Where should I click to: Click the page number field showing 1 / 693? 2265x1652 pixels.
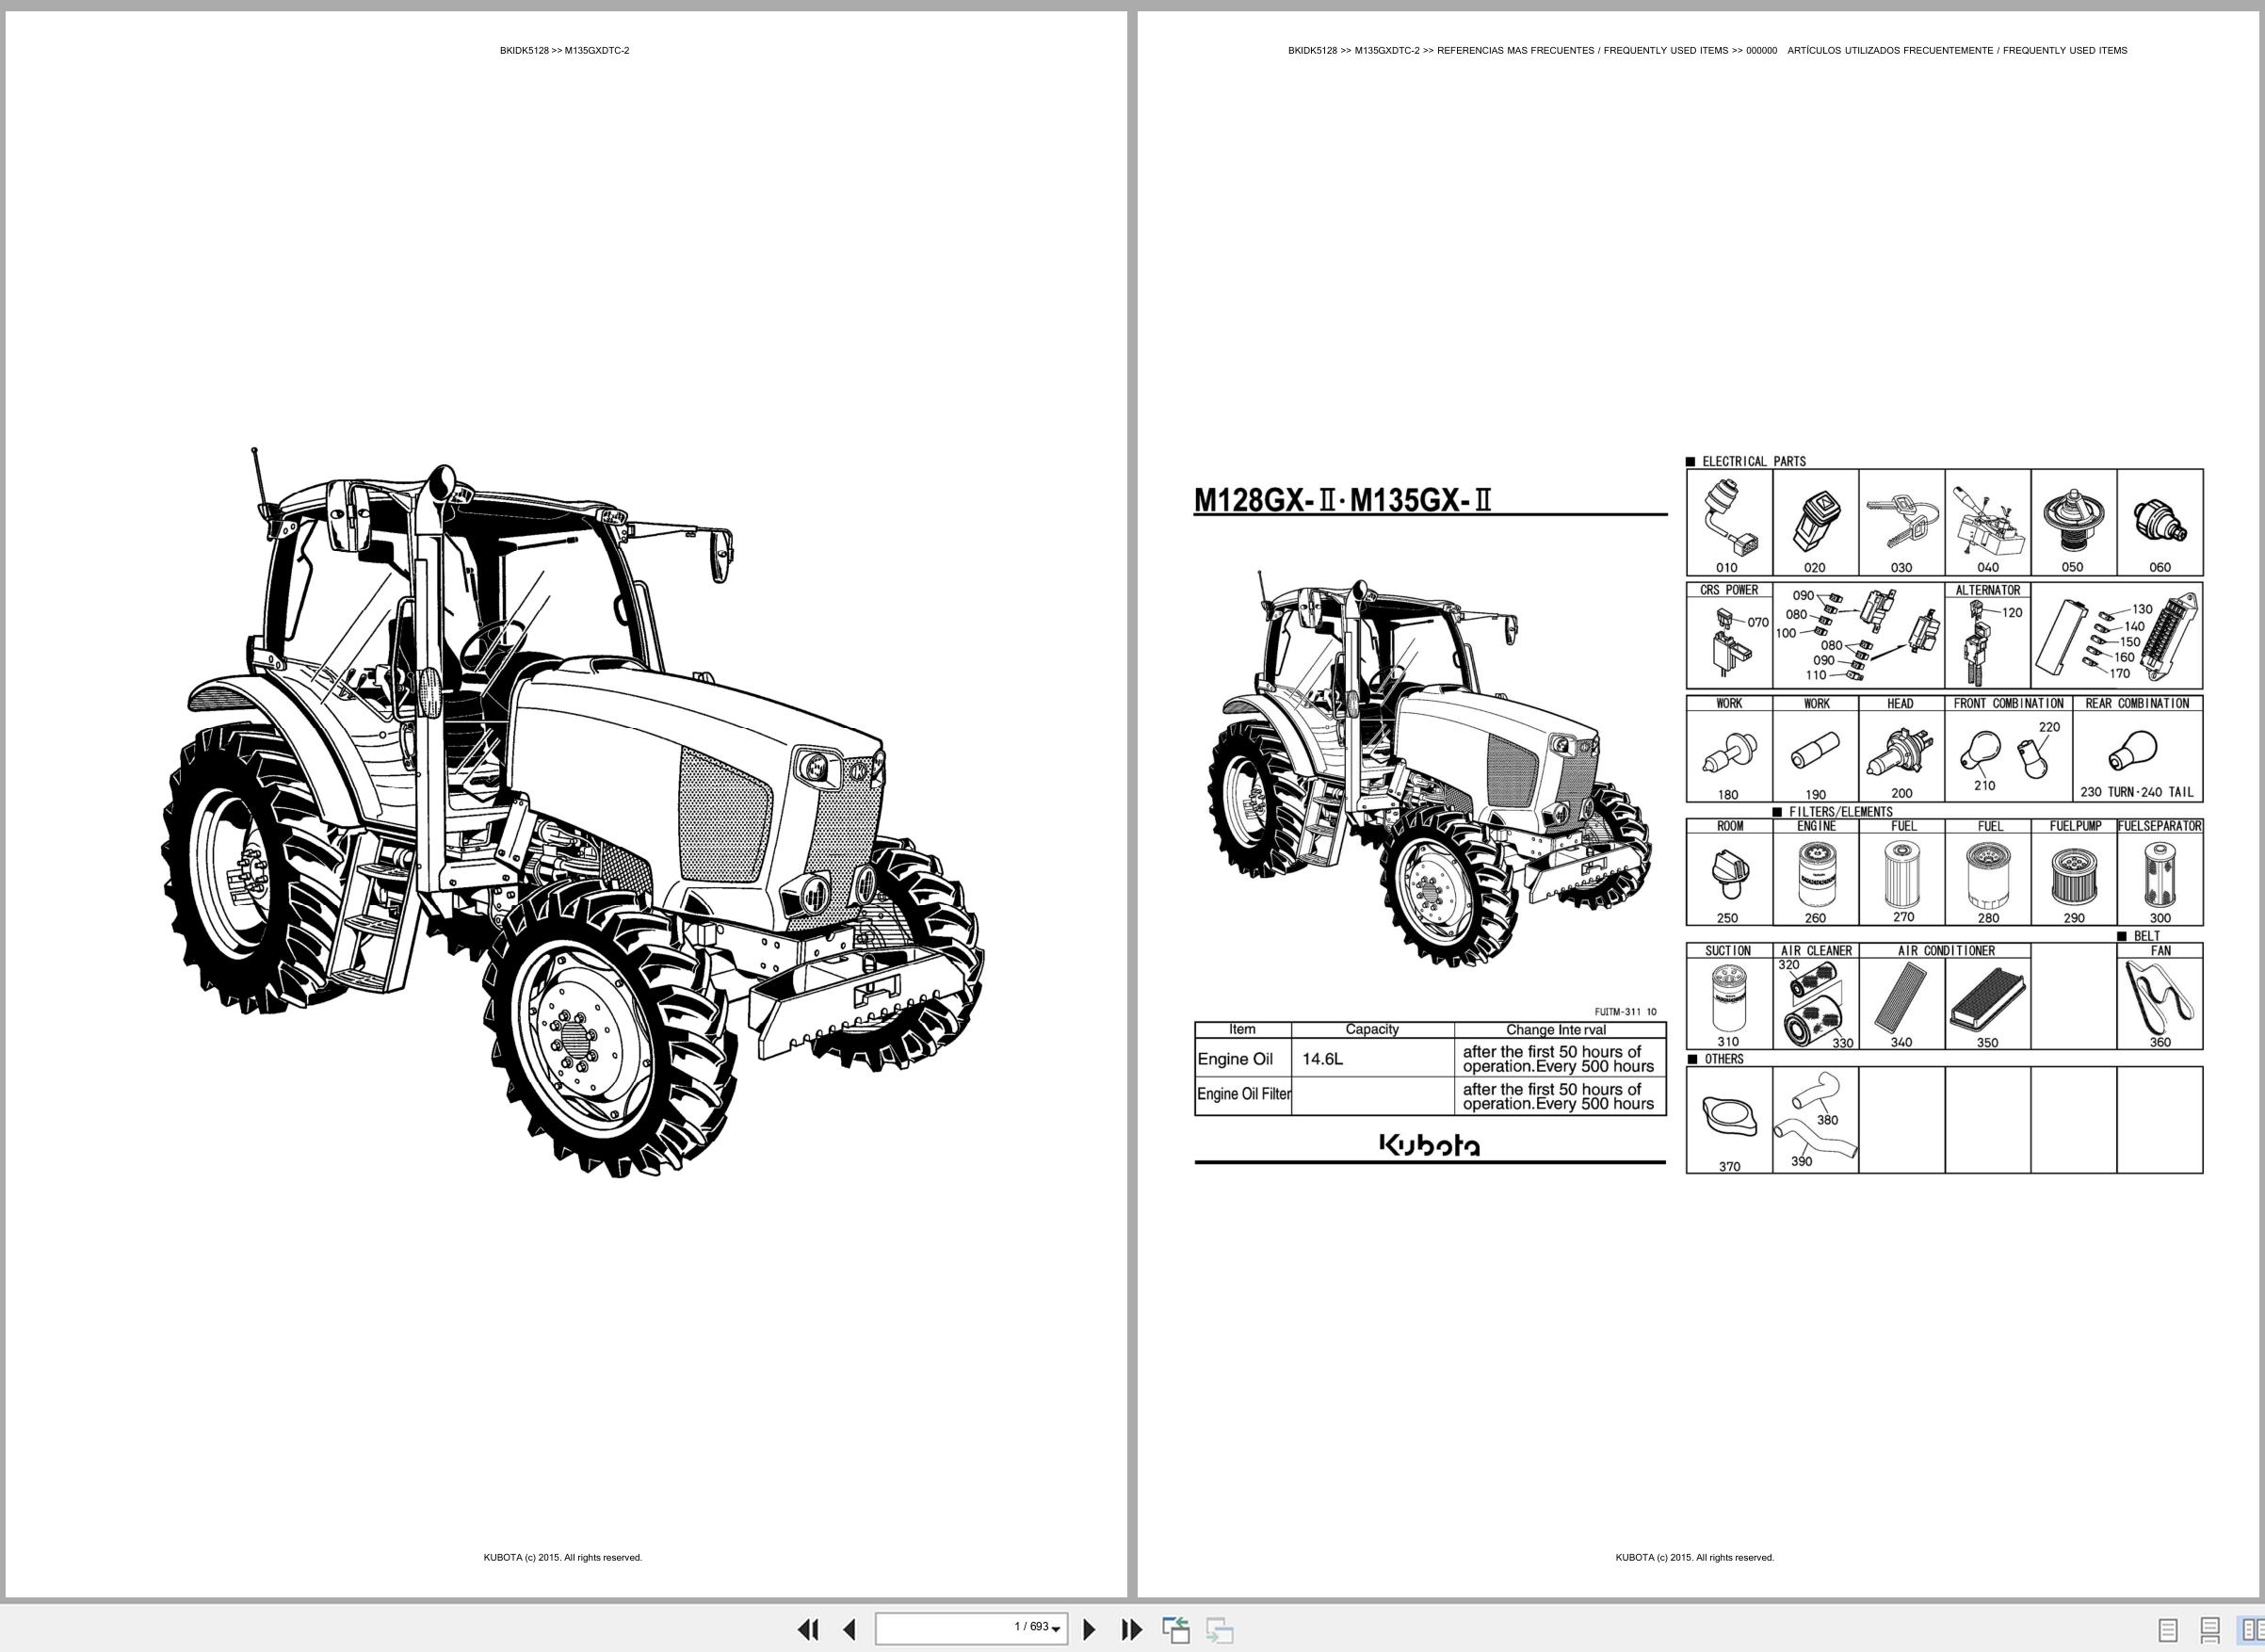(971, 1628)
